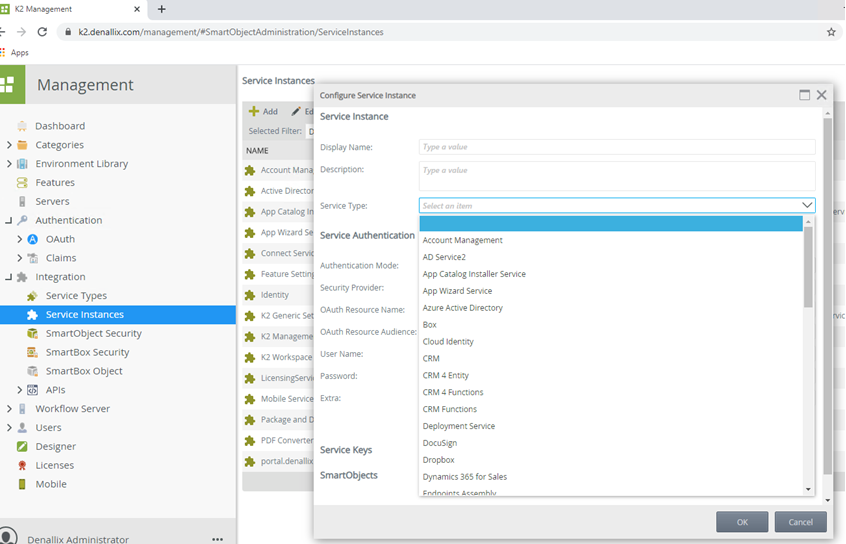The image size is (846, 544).
Task: Click the dropdown list scrollbar down arrow
Action: [808, 489]
